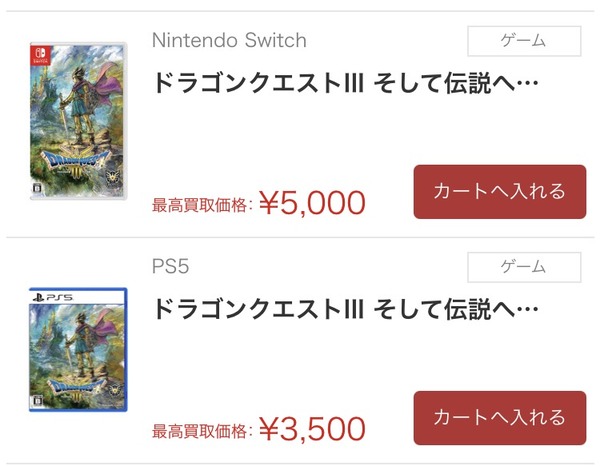Click the CERO rating mark on Switch cover

(39, 187)
